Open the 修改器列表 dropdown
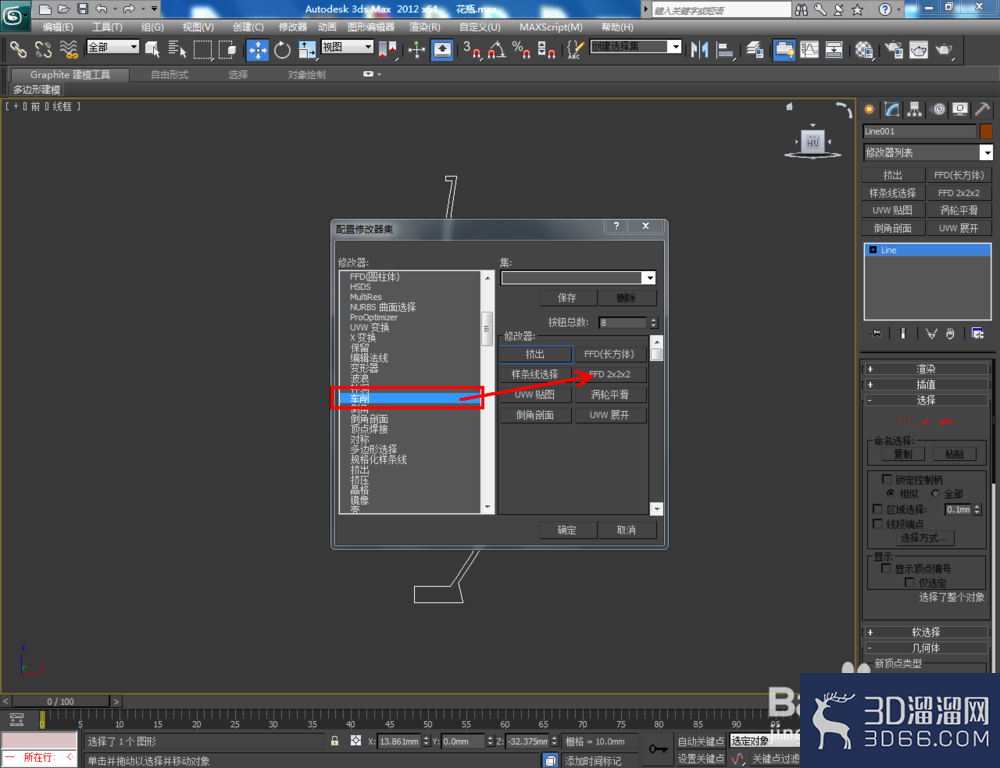 (928, 152)
